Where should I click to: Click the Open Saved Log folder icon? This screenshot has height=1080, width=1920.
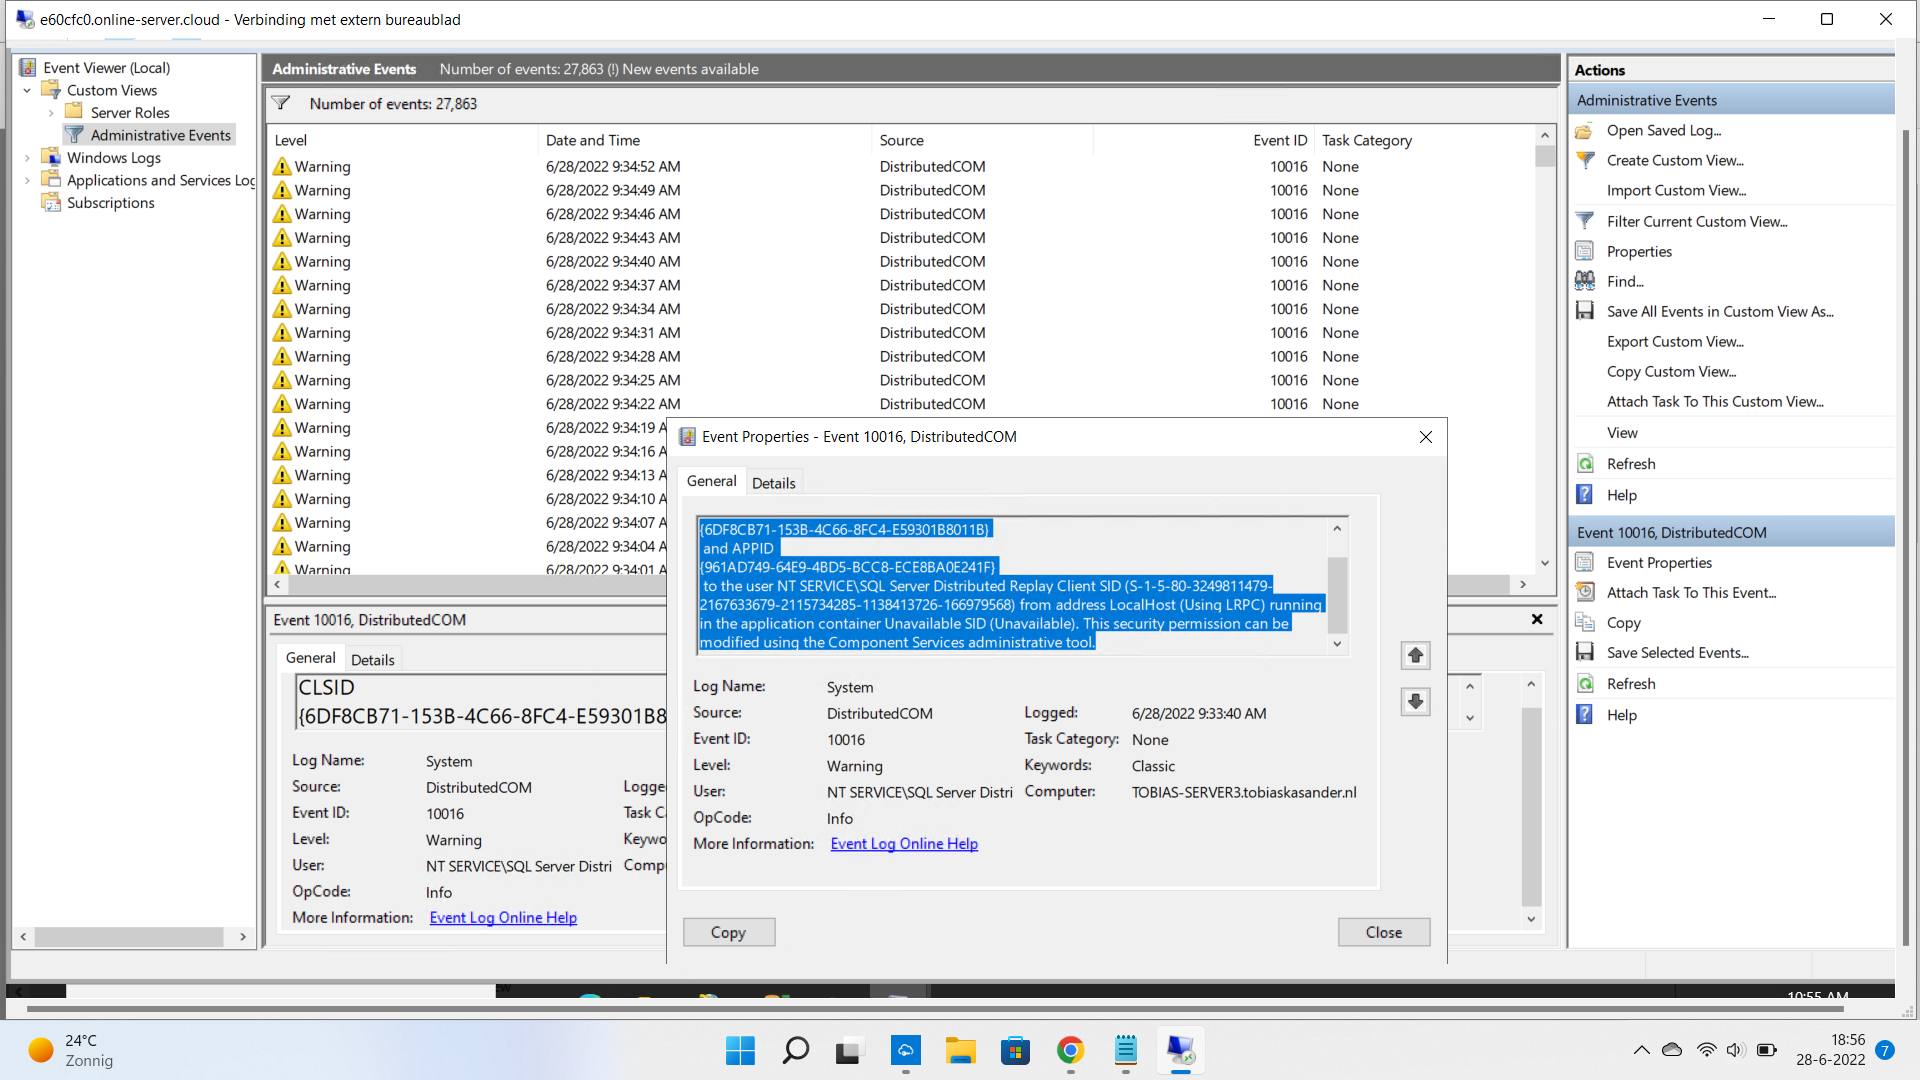1585,131
